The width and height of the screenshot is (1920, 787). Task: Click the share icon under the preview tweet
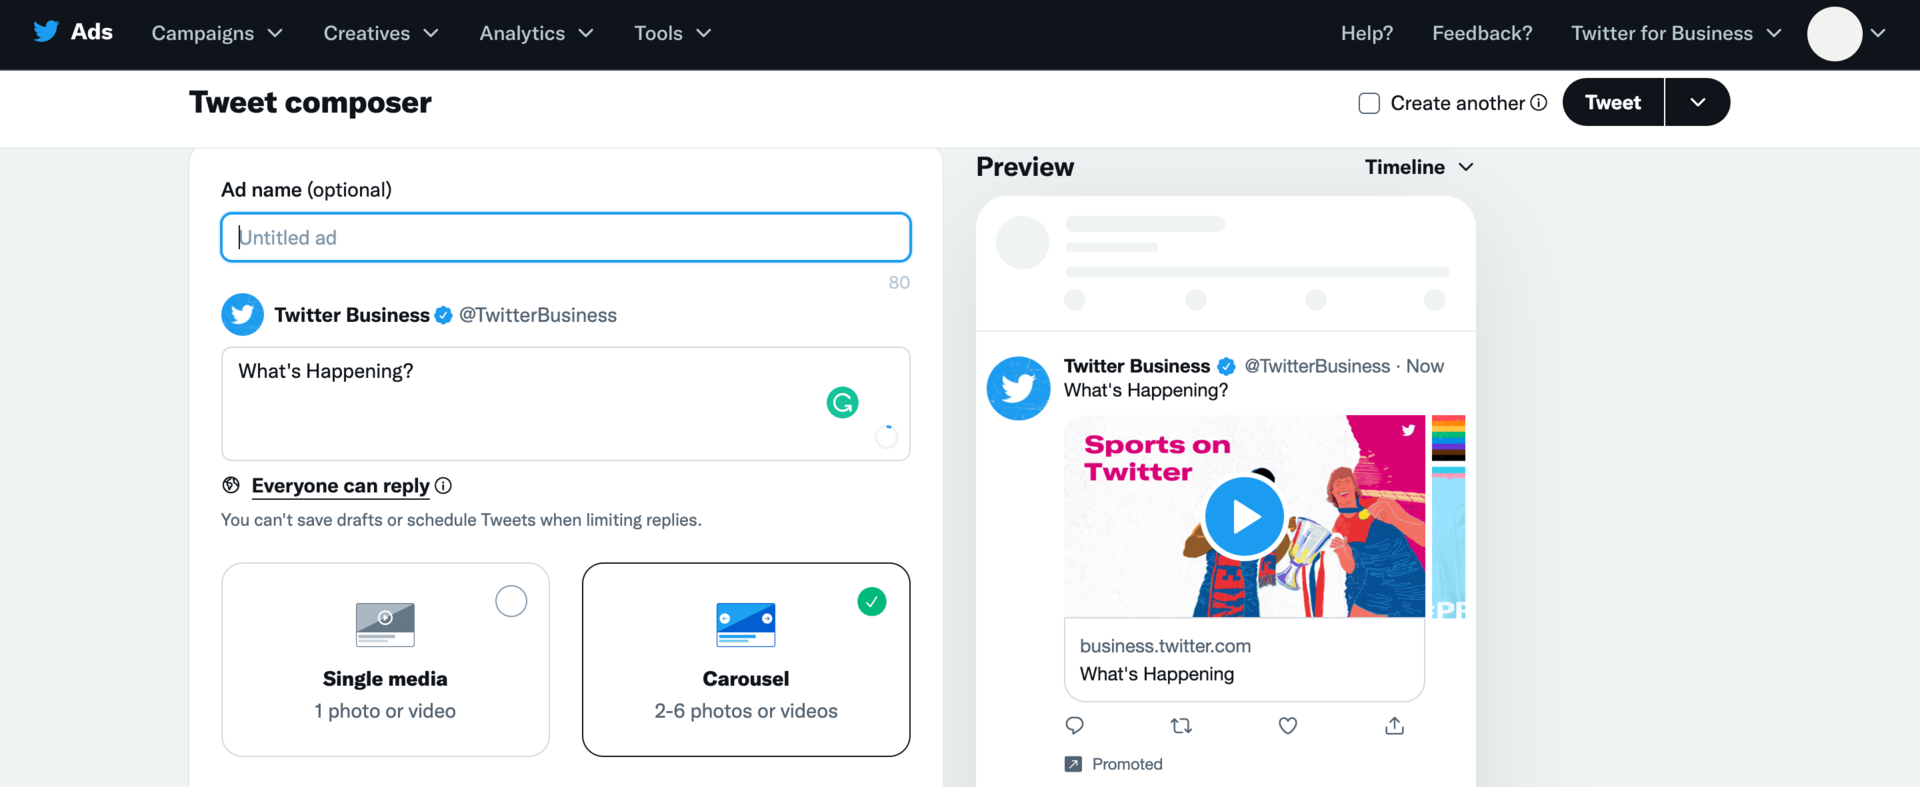coord(1395,725)
